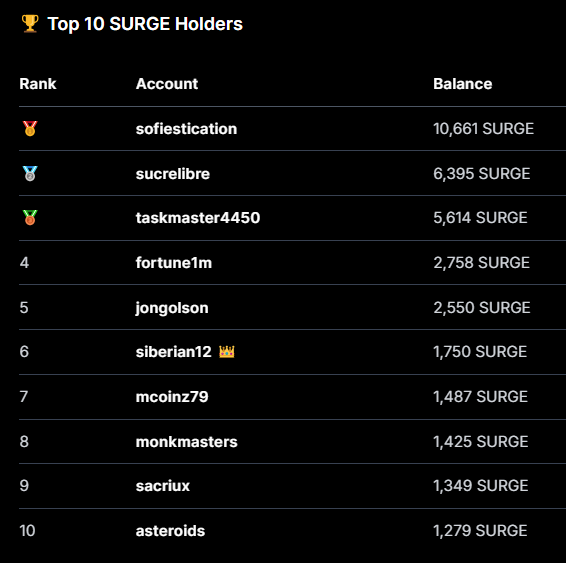The height and width of the screenshot is (563, 566).
Task: Open the sacriux account
Action: pyautogui.click(x=163, y=486)
